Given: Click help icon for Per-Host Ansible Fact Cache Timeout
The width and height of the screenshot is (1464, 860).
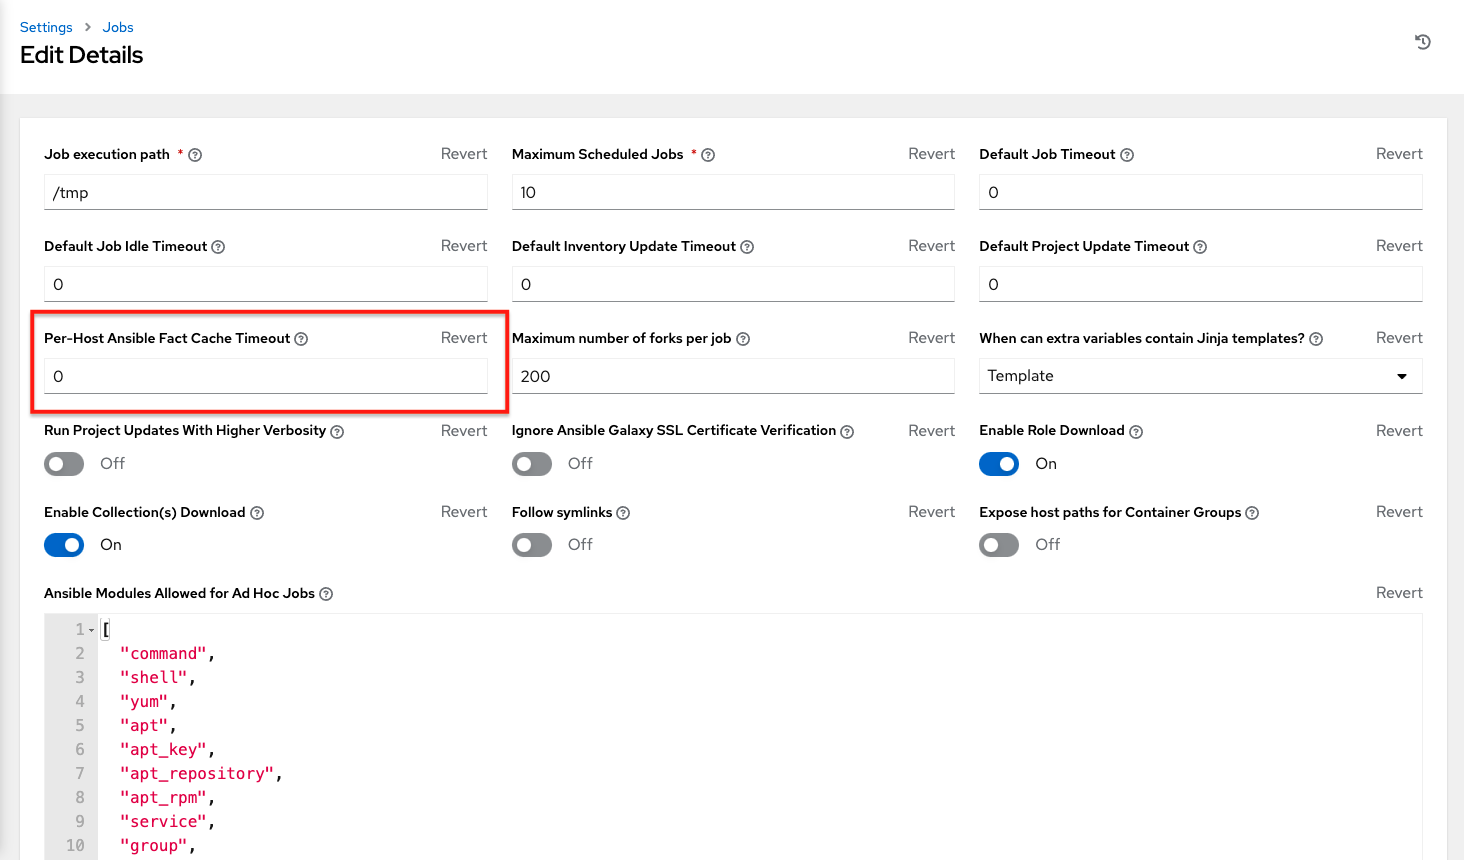Looking at the screenshot, I should pos(301,339).
